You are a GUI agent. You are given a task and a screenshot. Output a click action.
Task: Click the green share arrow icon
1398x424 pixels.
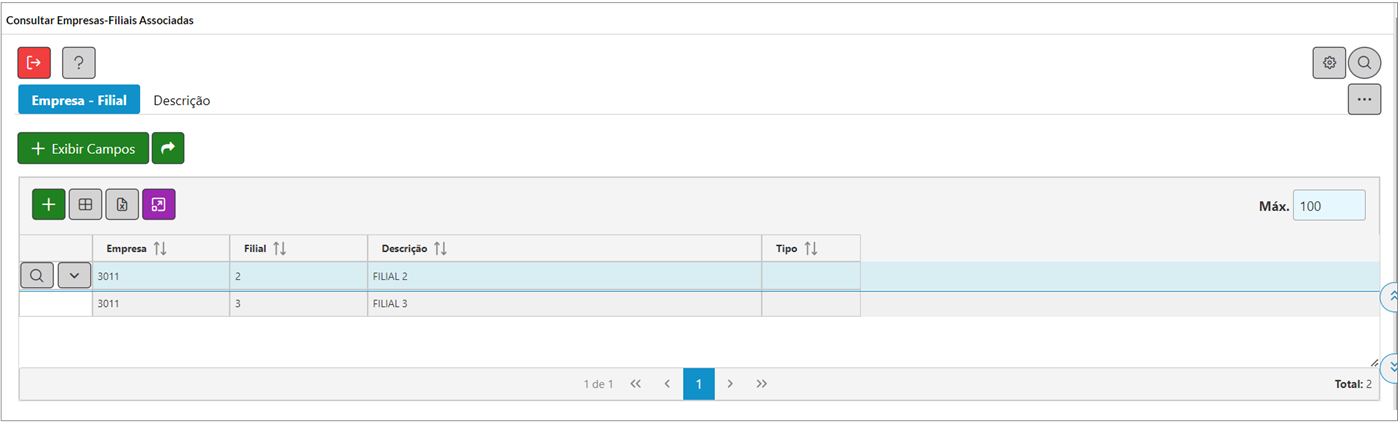click(168, 148)
